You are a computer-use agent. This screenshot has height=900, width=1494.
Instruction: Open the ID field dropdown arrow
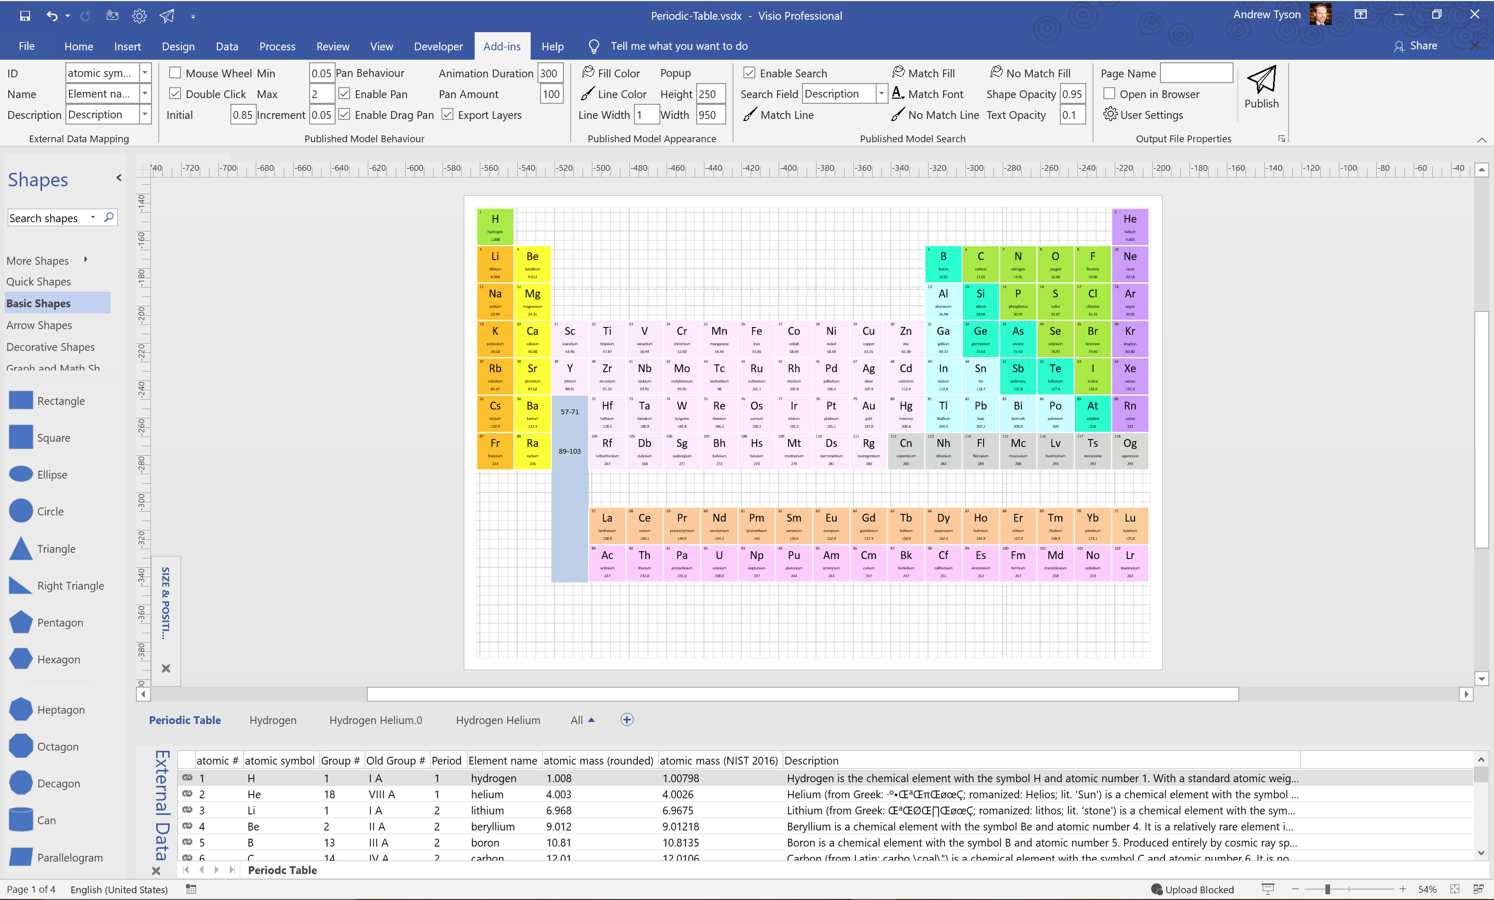[145, 73]
